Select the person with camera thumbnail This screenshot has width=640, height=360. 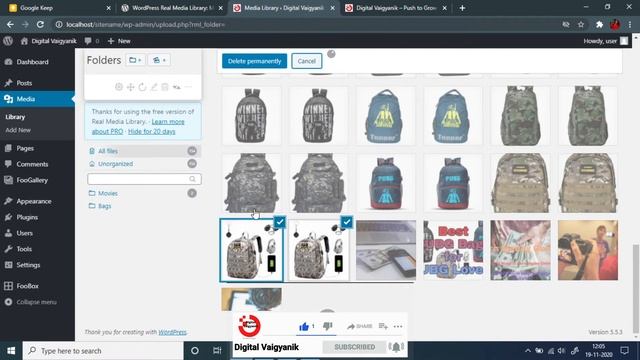[x=588, y=250]
